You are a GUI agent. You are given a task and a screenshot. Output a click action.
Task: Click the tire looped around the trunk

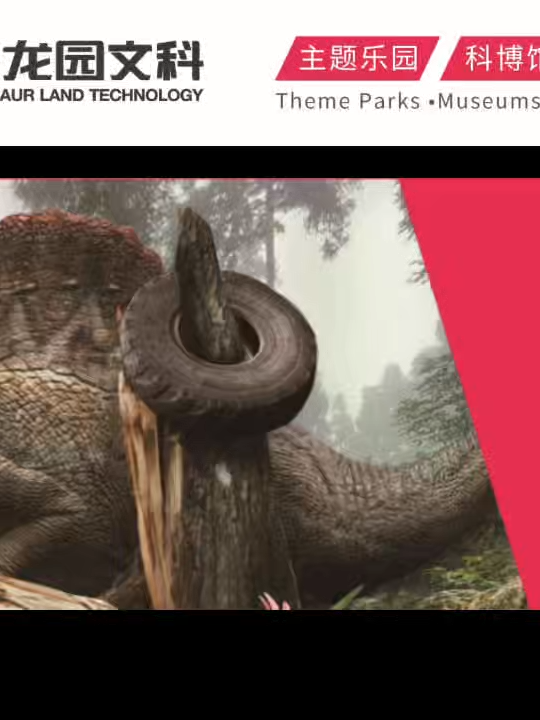tap(219, 351)
